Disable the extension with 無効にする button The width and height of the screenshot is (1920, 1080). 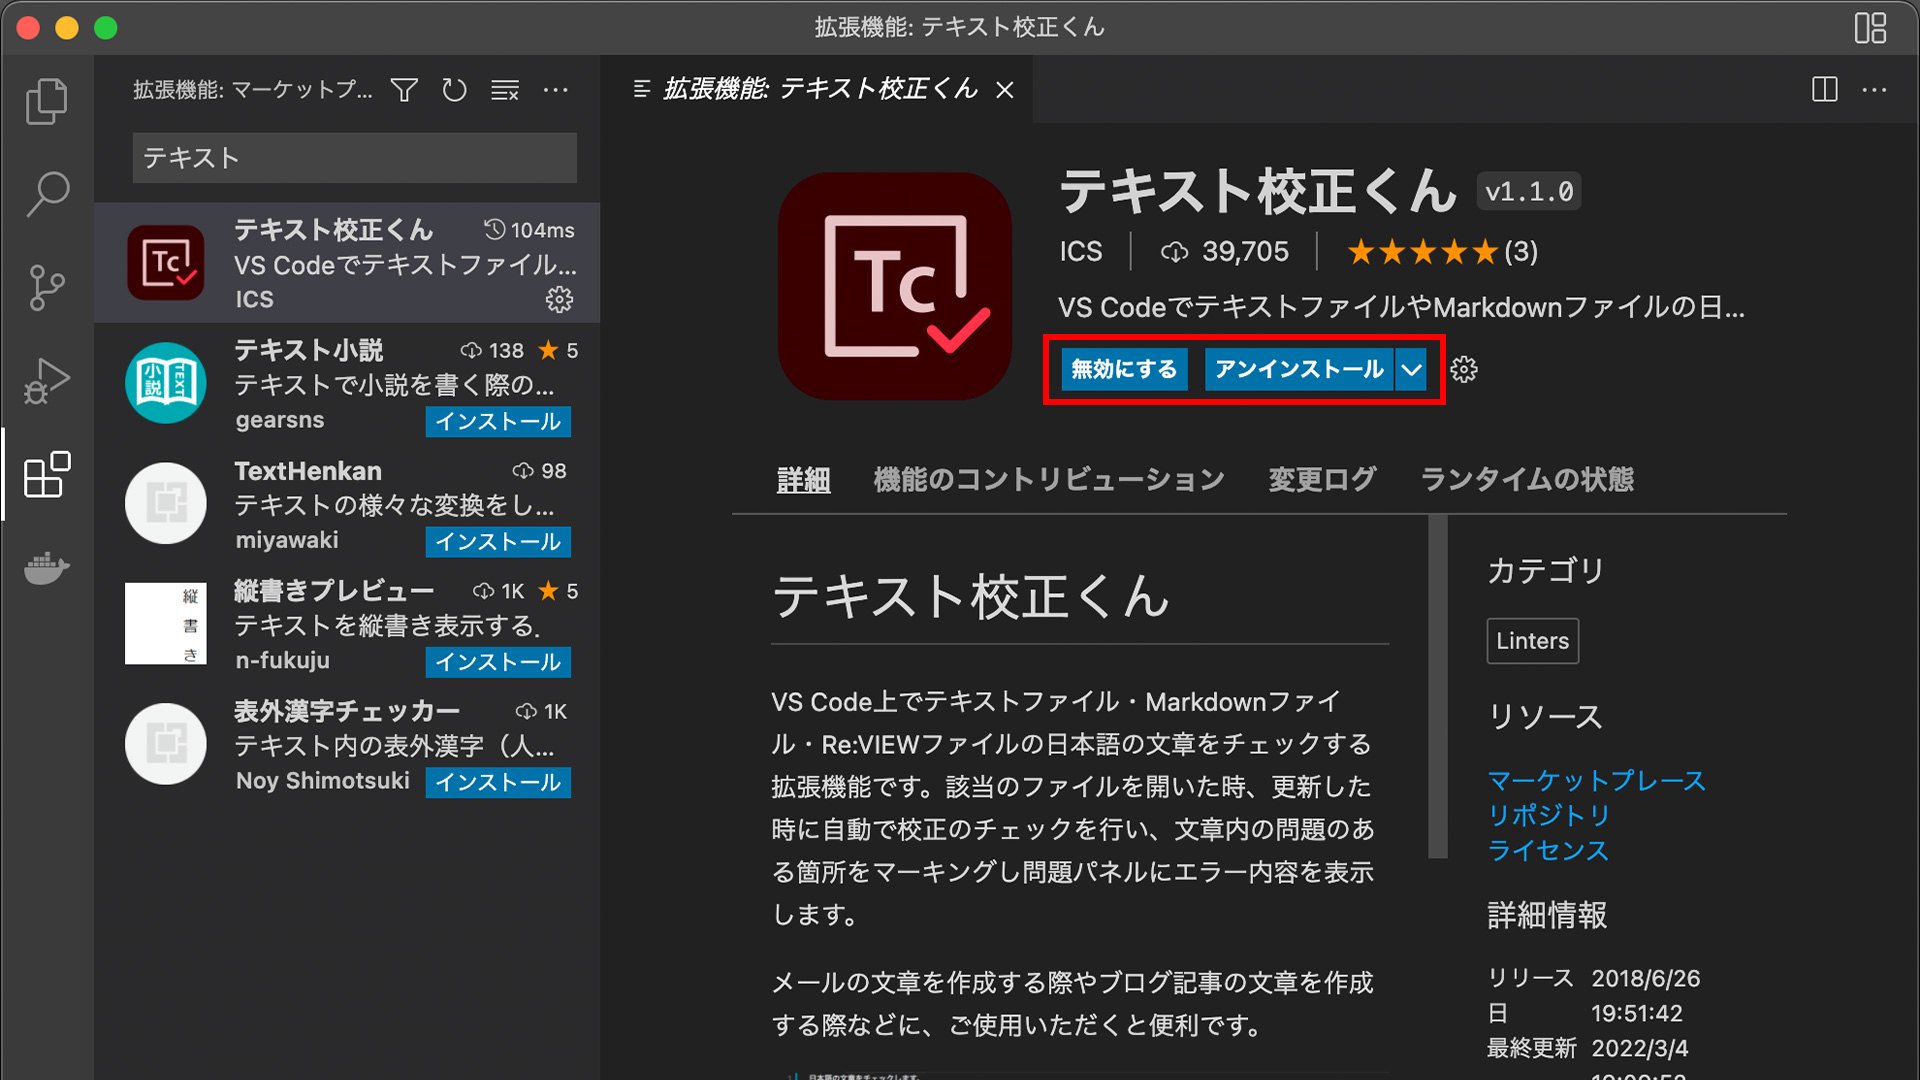click(1123, 369)
